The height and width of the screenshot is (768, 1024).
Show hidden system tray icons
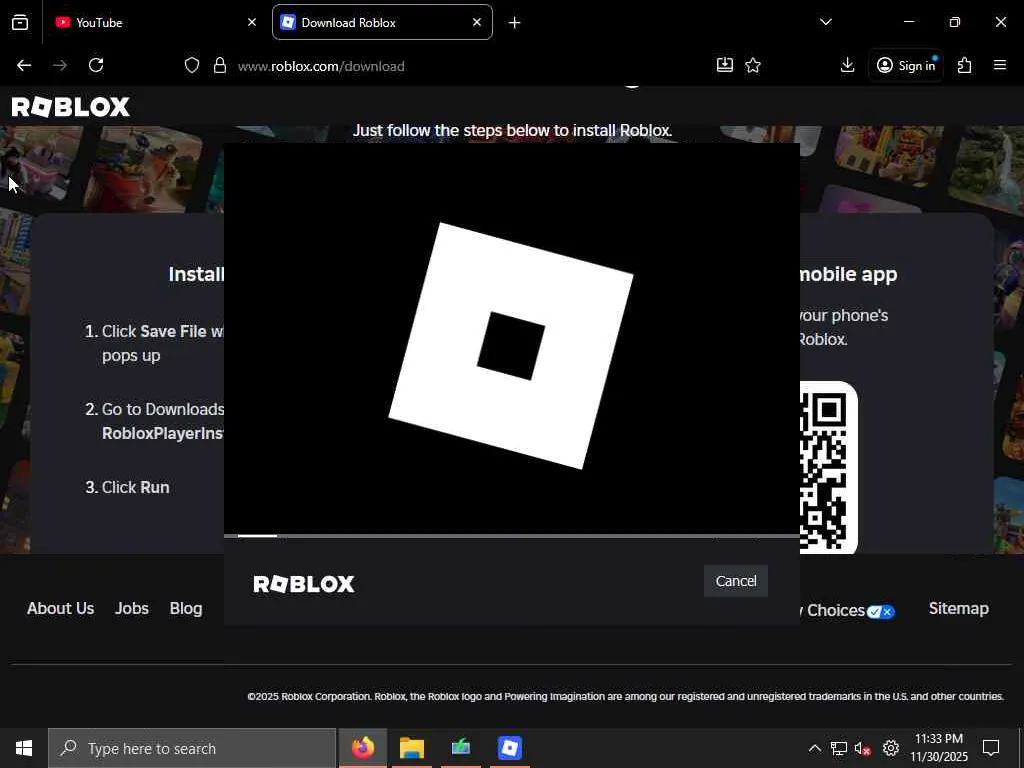click(x=814, y=748)
